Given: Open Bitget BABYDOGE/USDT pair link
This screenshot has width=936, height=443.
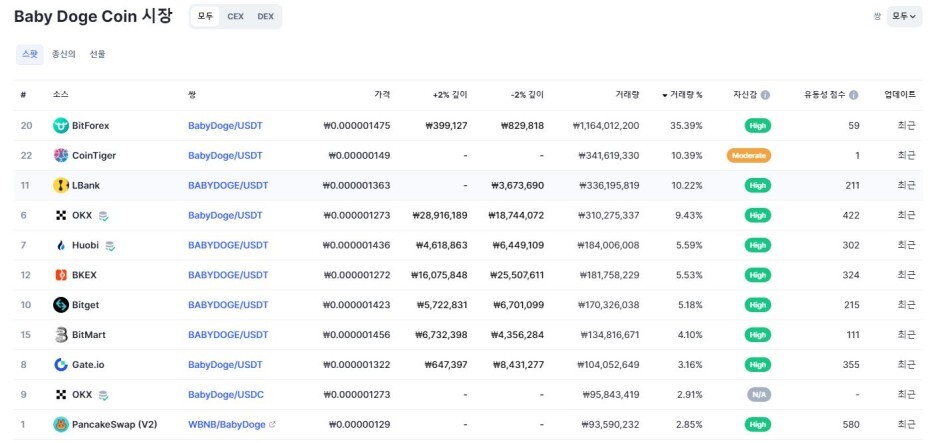Looking at the screenshot, I should tap(228, 304).
